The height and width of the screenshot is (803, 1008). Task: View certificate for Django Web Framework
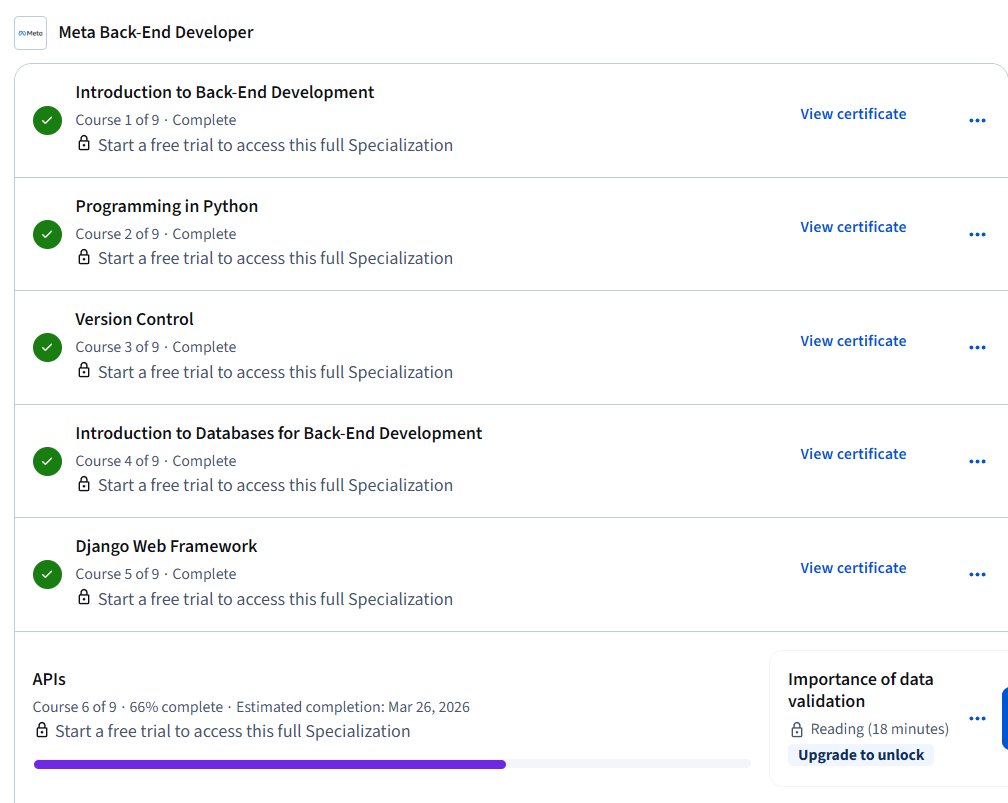[x=853, y=568]
